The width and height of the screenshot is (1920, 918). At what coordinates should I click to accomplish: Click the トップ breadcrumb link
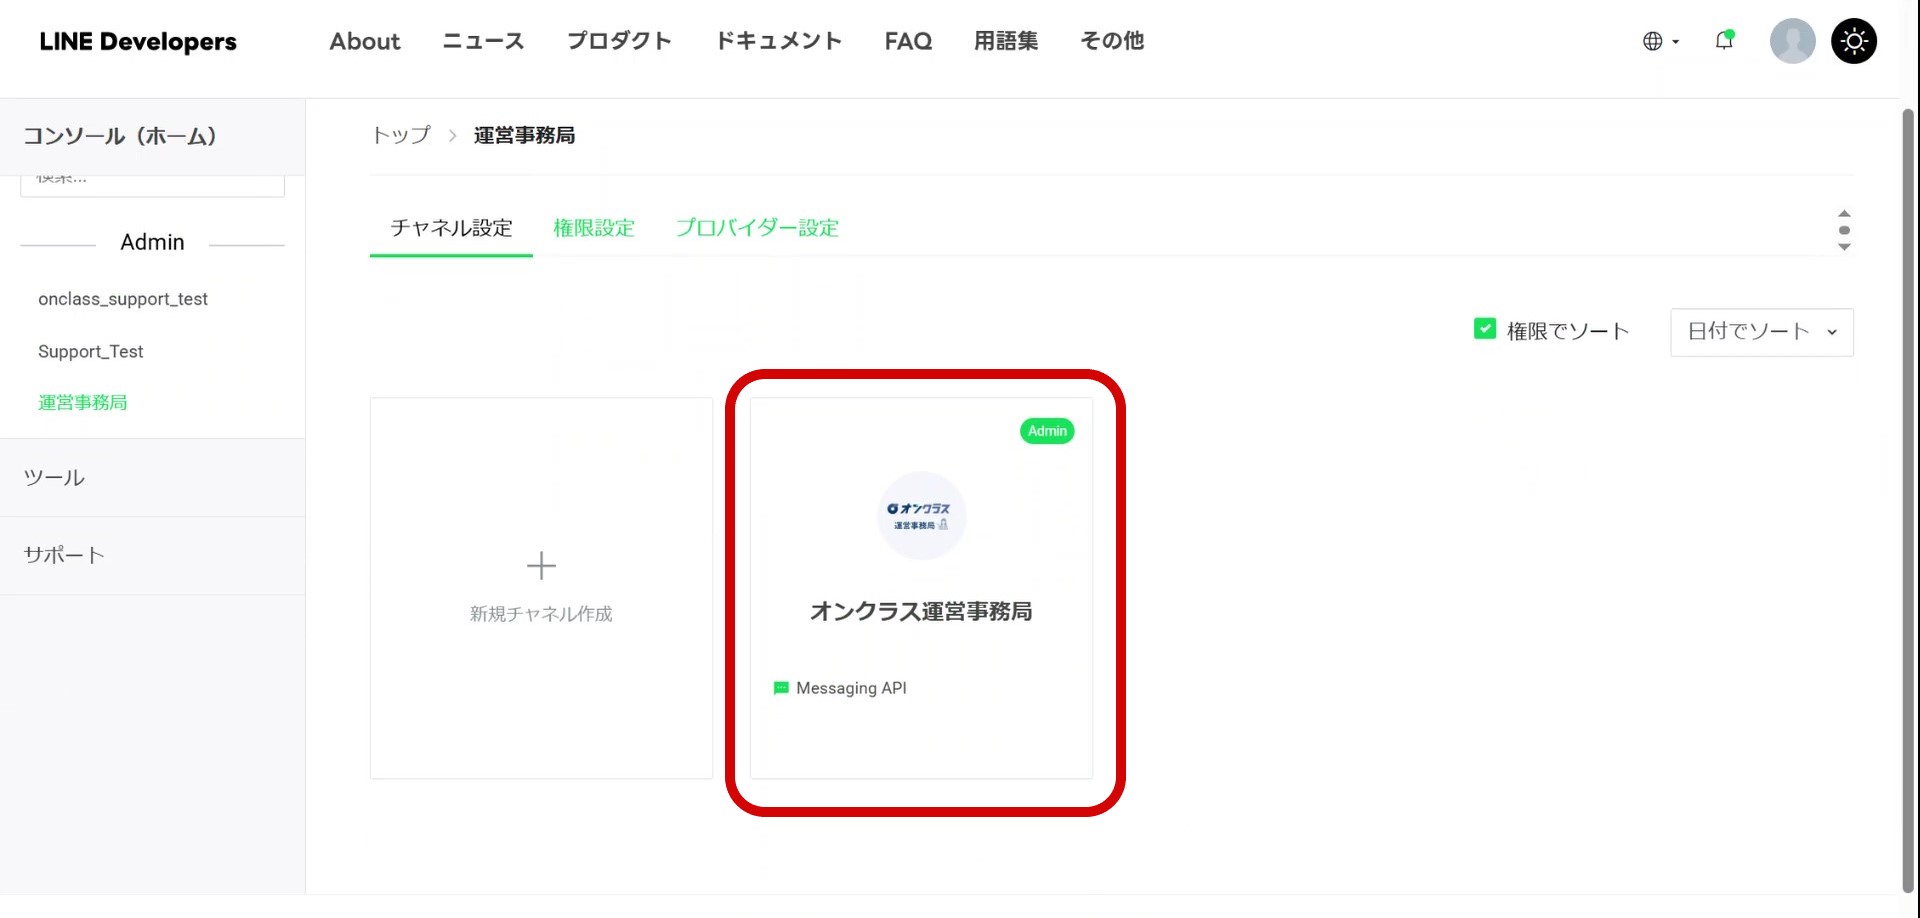[401, 136]
